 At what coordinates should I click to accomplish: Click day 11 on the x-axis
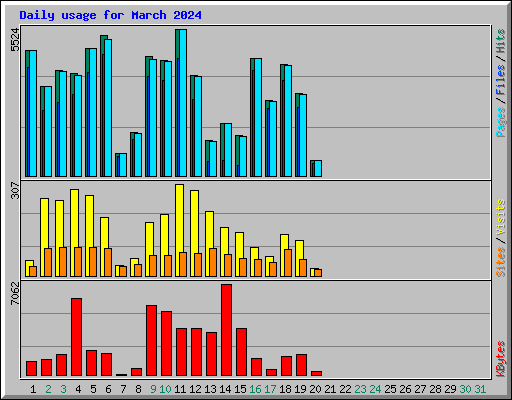pos(180,389)
